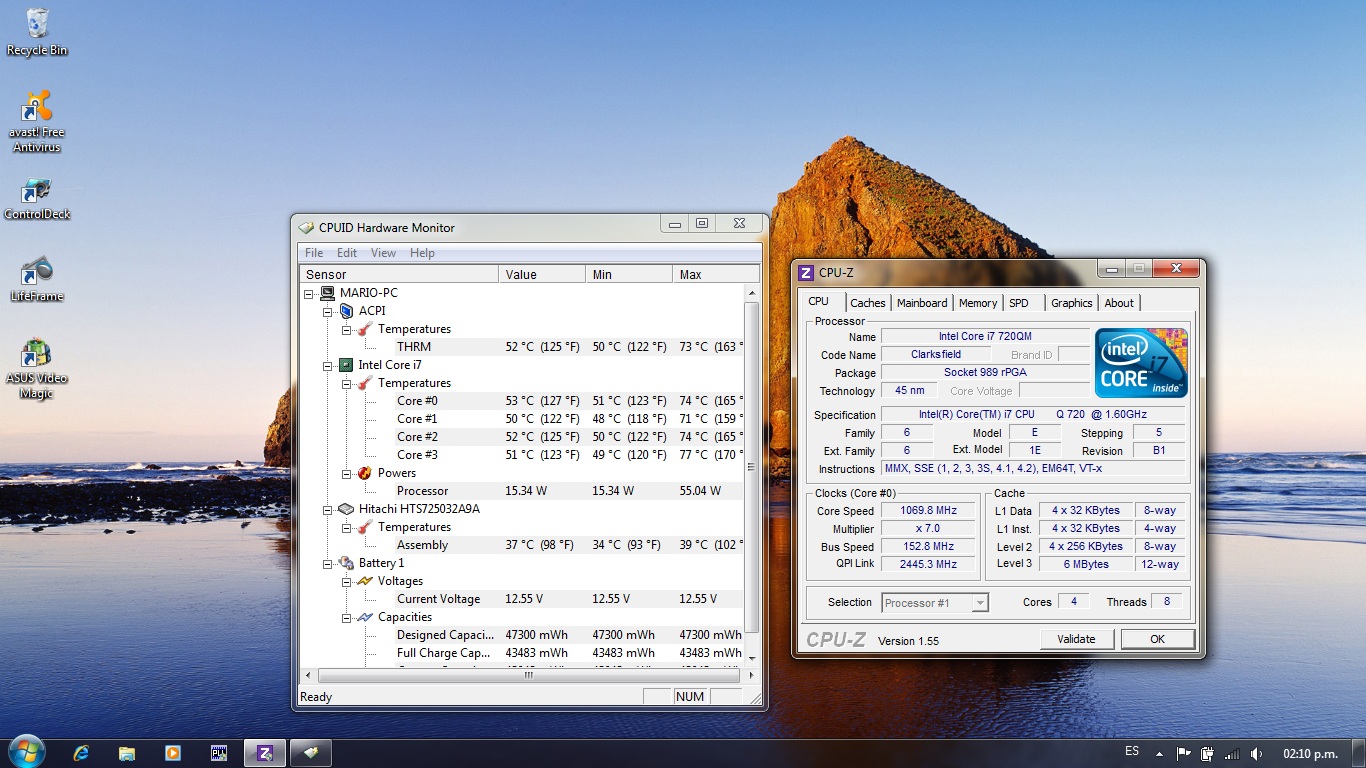Screen dimensions: 1366x768
Task: Open the Recycle Bin desktop icon
Action: 37,31
